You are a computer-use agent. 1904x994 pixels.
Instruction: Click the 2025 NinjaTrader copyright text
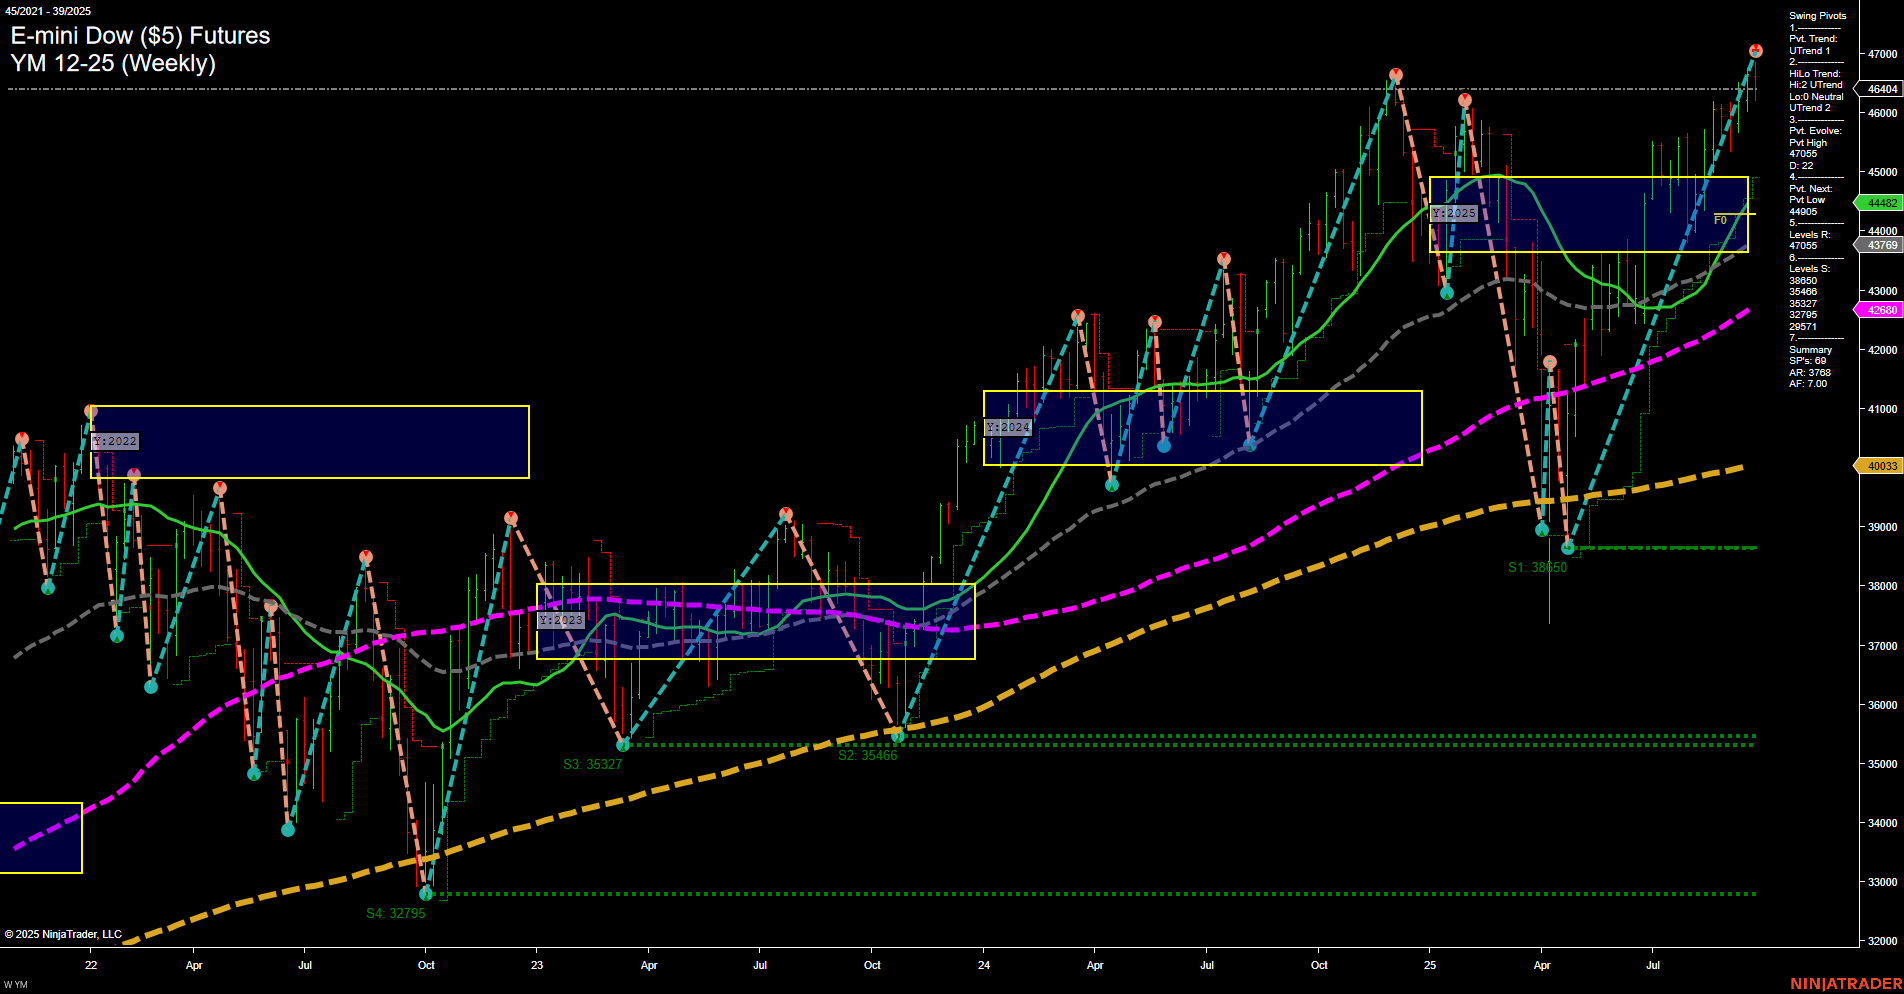tap(62, 933)
